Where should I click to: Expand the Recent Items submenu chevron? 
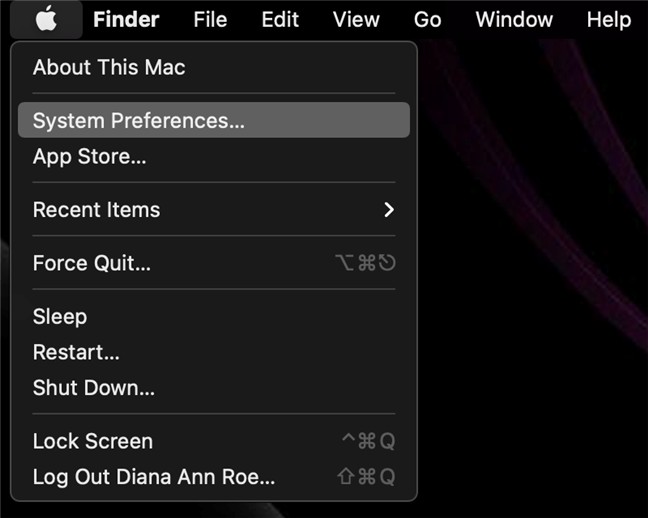coord(389,210)
